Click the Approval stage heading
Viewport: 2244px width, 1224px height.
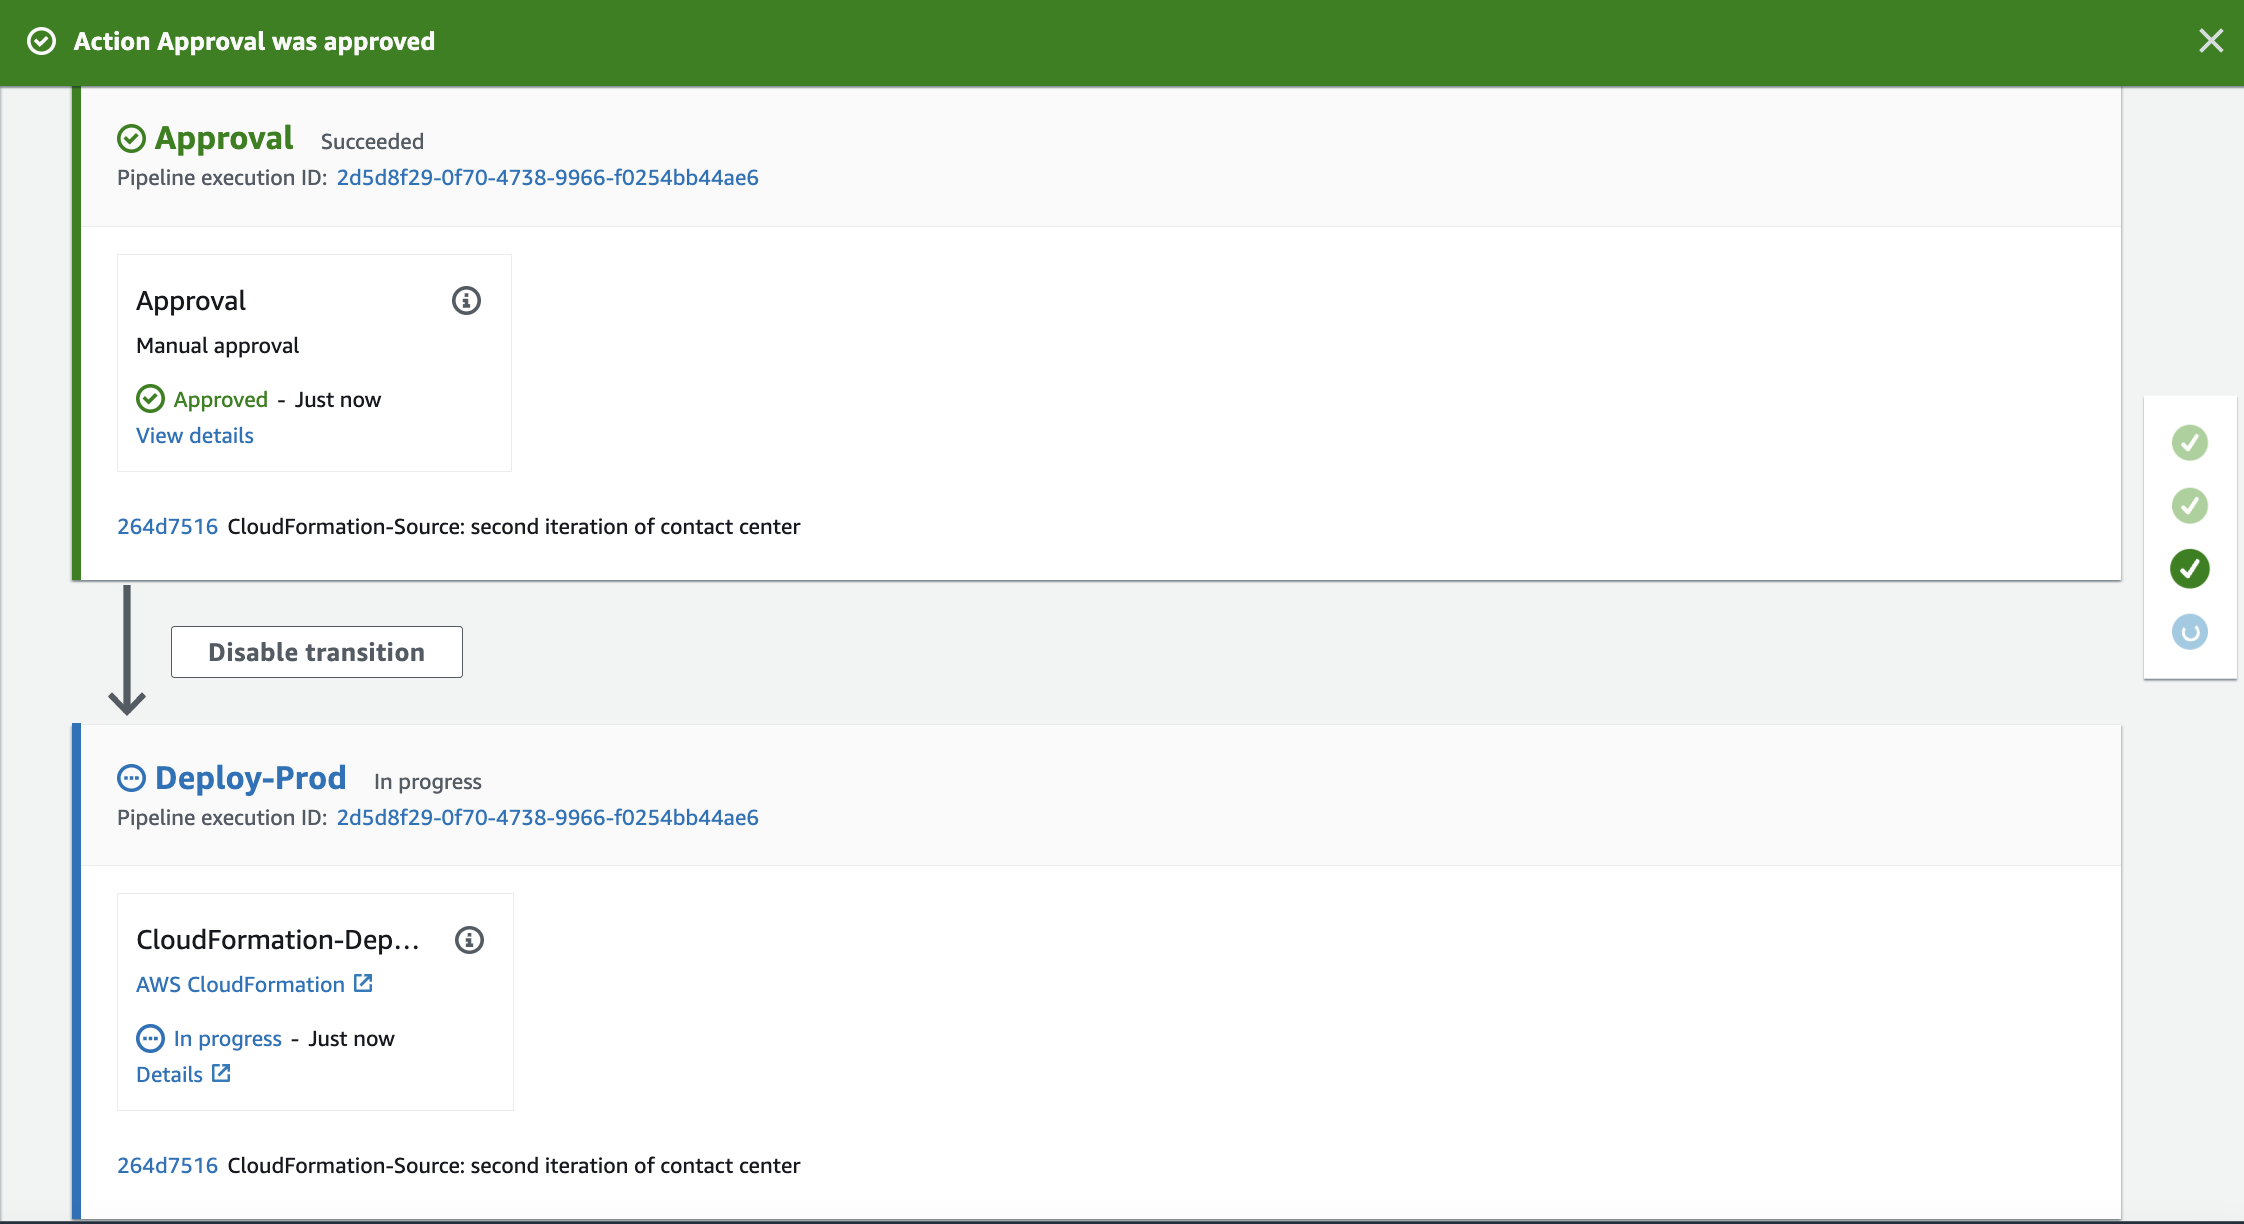(224, 138)
